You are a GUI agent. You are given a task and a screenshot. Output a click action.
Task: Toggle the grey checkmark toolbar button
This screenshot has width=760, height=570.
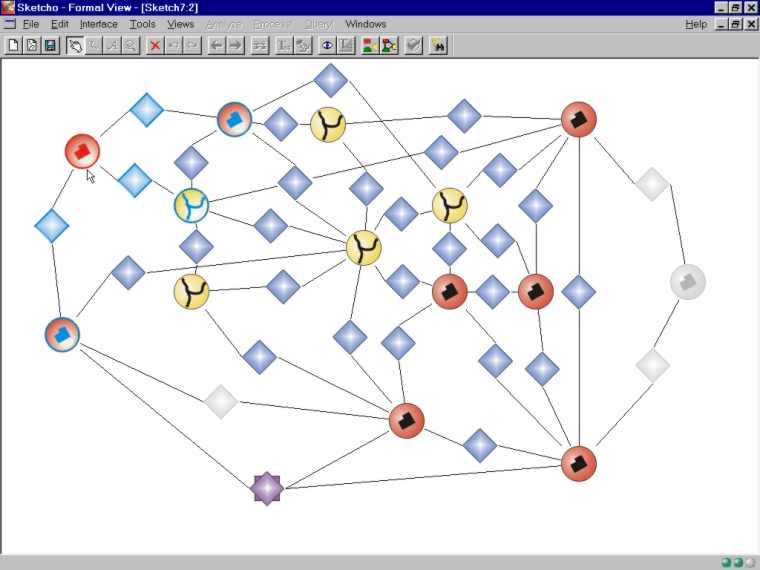413,45
